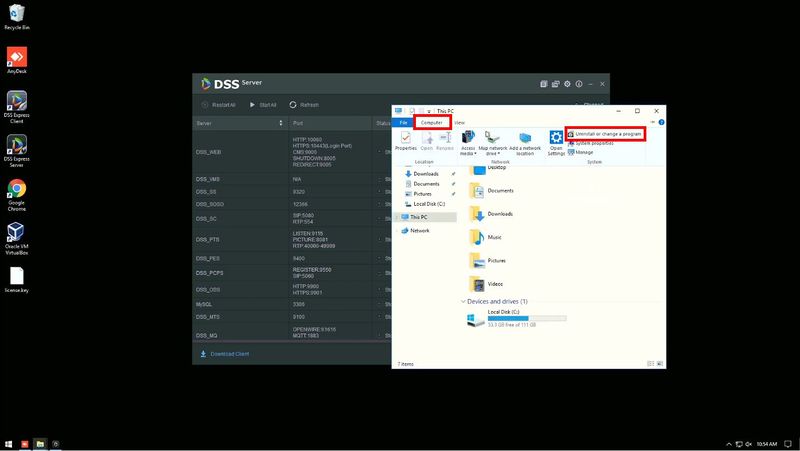This screenshot has height=451, width=800.
Task: Open the Oracle VM VirtualBox desktop icon
Action: (16, 238)
